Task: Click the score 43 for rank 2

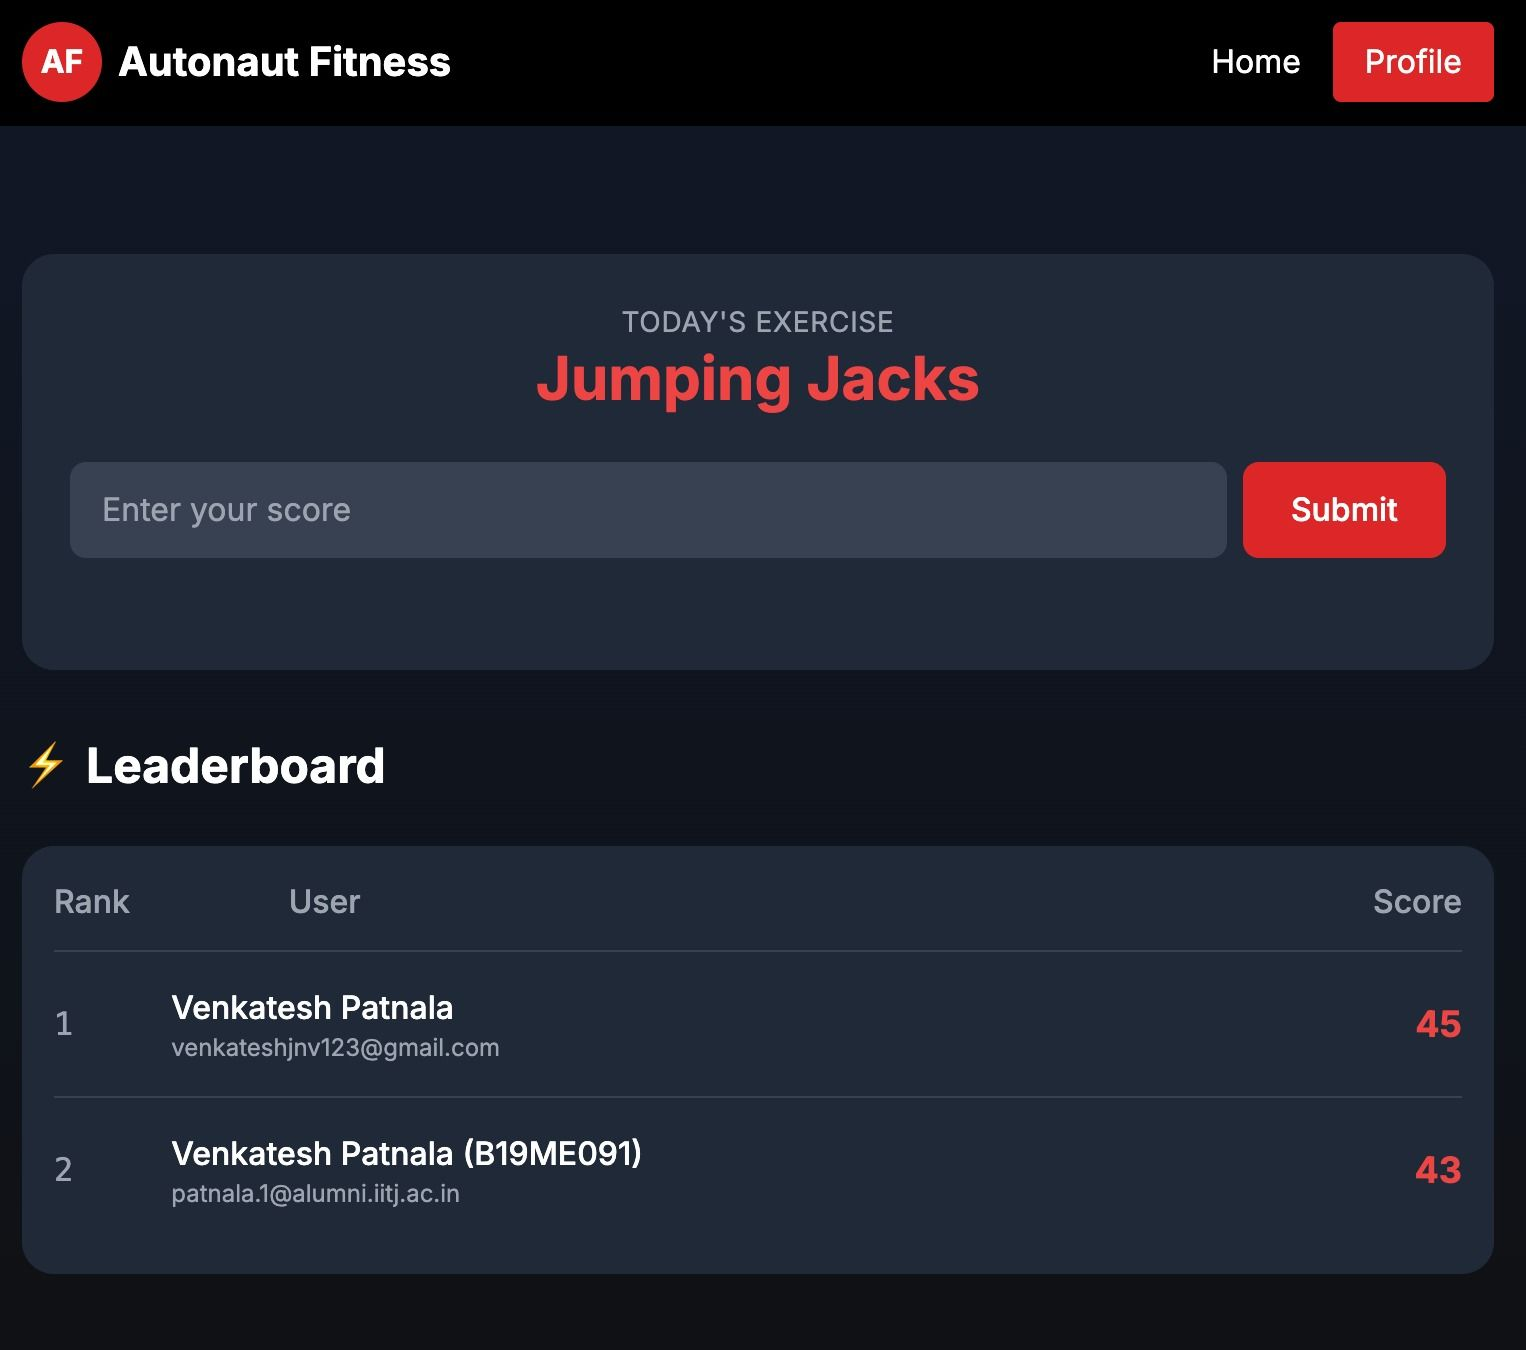Action: [x=1437, y=1170]
